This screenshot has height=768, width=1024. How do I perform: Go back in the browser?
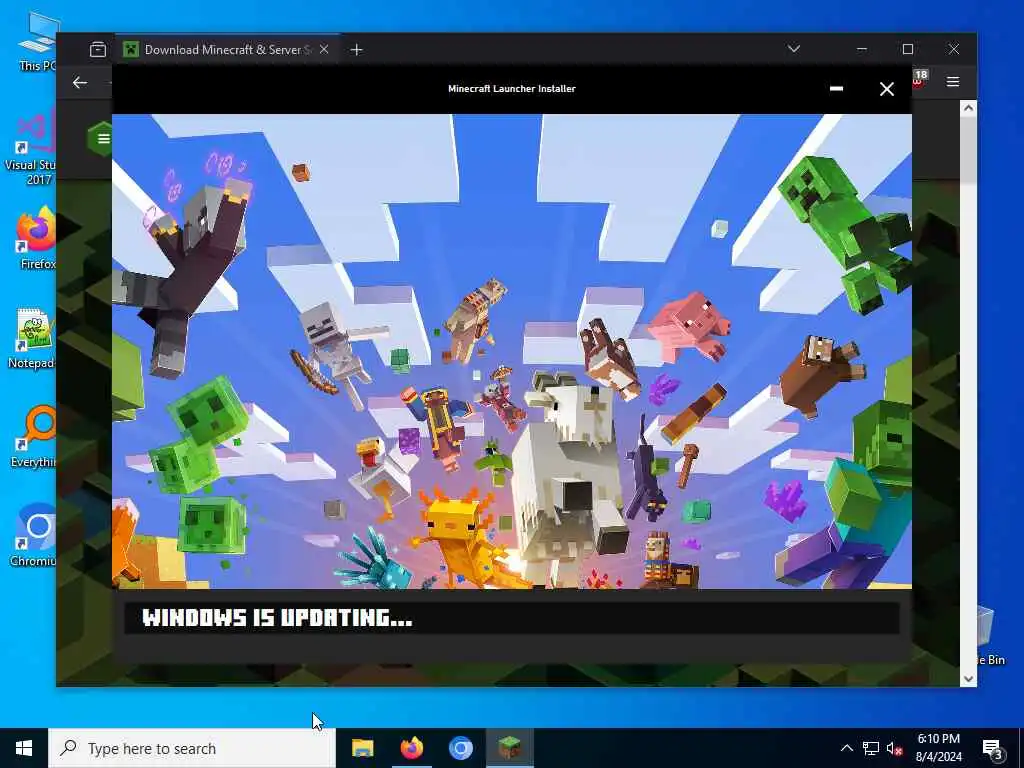80,82
